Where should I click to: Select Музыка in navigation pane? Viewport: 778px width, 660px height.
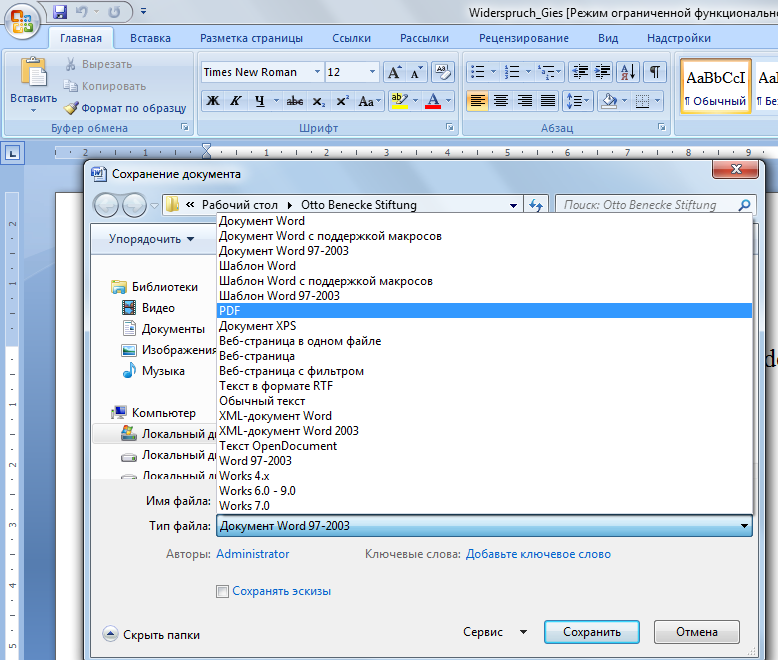153,371
